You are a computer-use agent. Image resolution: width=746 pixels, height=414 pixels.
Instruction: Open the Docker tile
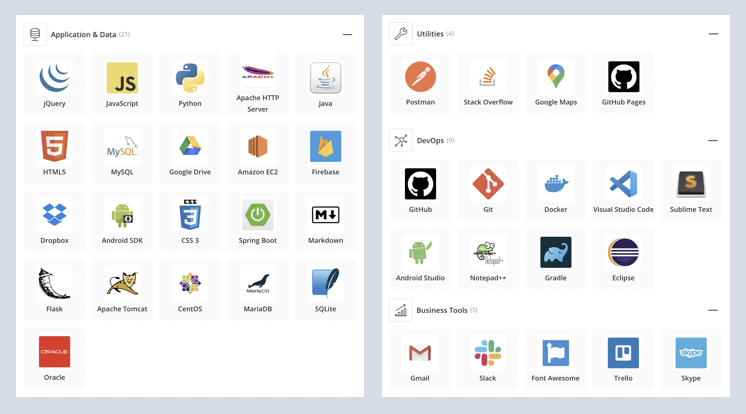pyautogui.click(x=556, y=190)
